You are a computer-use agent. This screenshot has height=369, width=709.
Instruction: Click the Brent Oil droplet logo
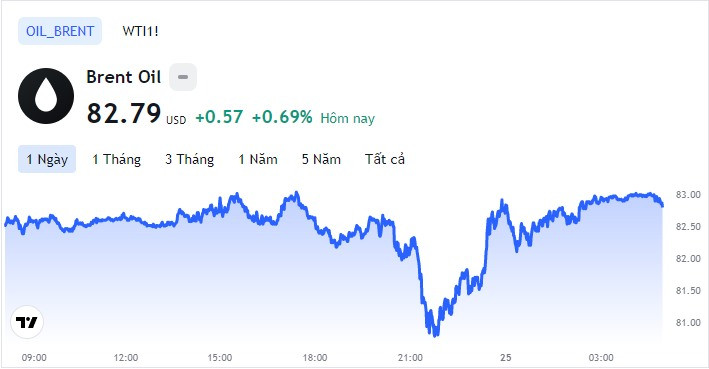(x=46, y=96)
